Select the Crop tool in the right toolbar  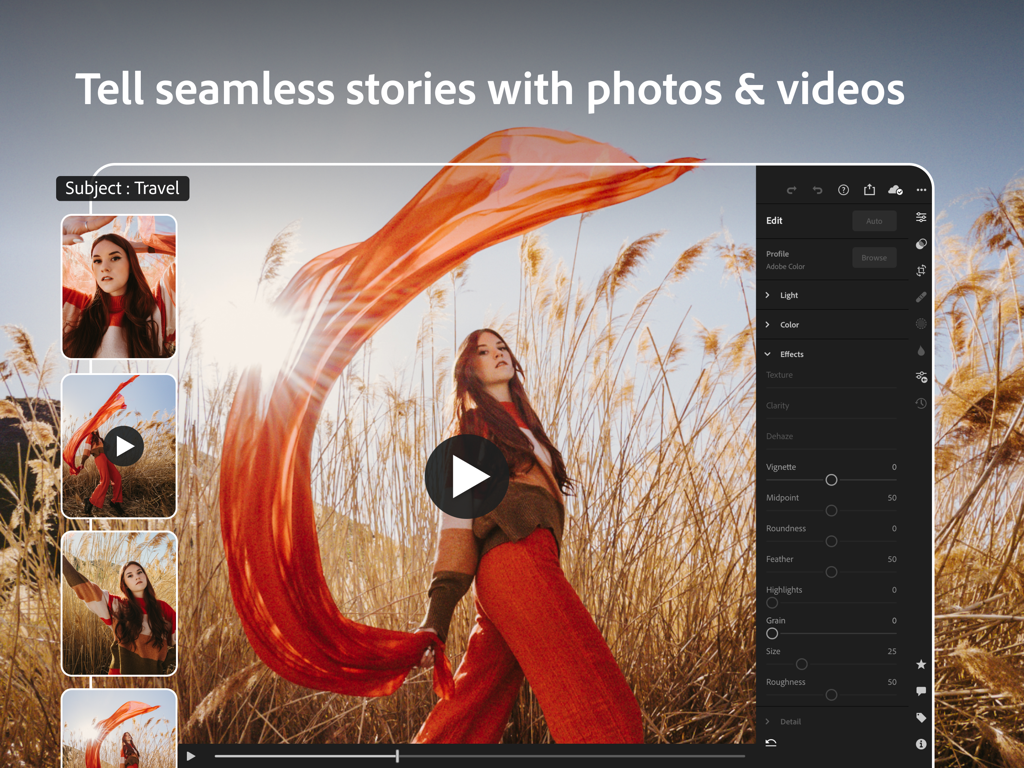click(x=920, y=270)
